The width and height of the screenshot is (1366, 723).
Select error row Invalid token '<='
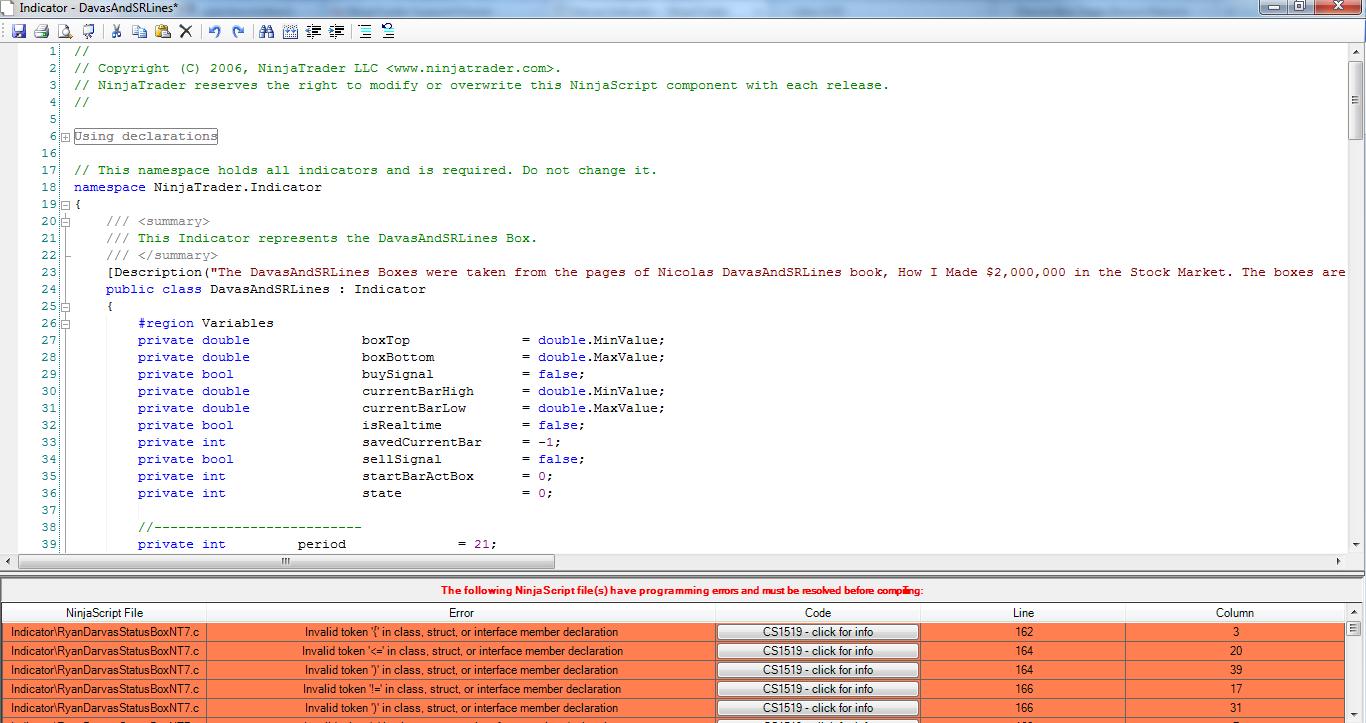tap(461, 651)
